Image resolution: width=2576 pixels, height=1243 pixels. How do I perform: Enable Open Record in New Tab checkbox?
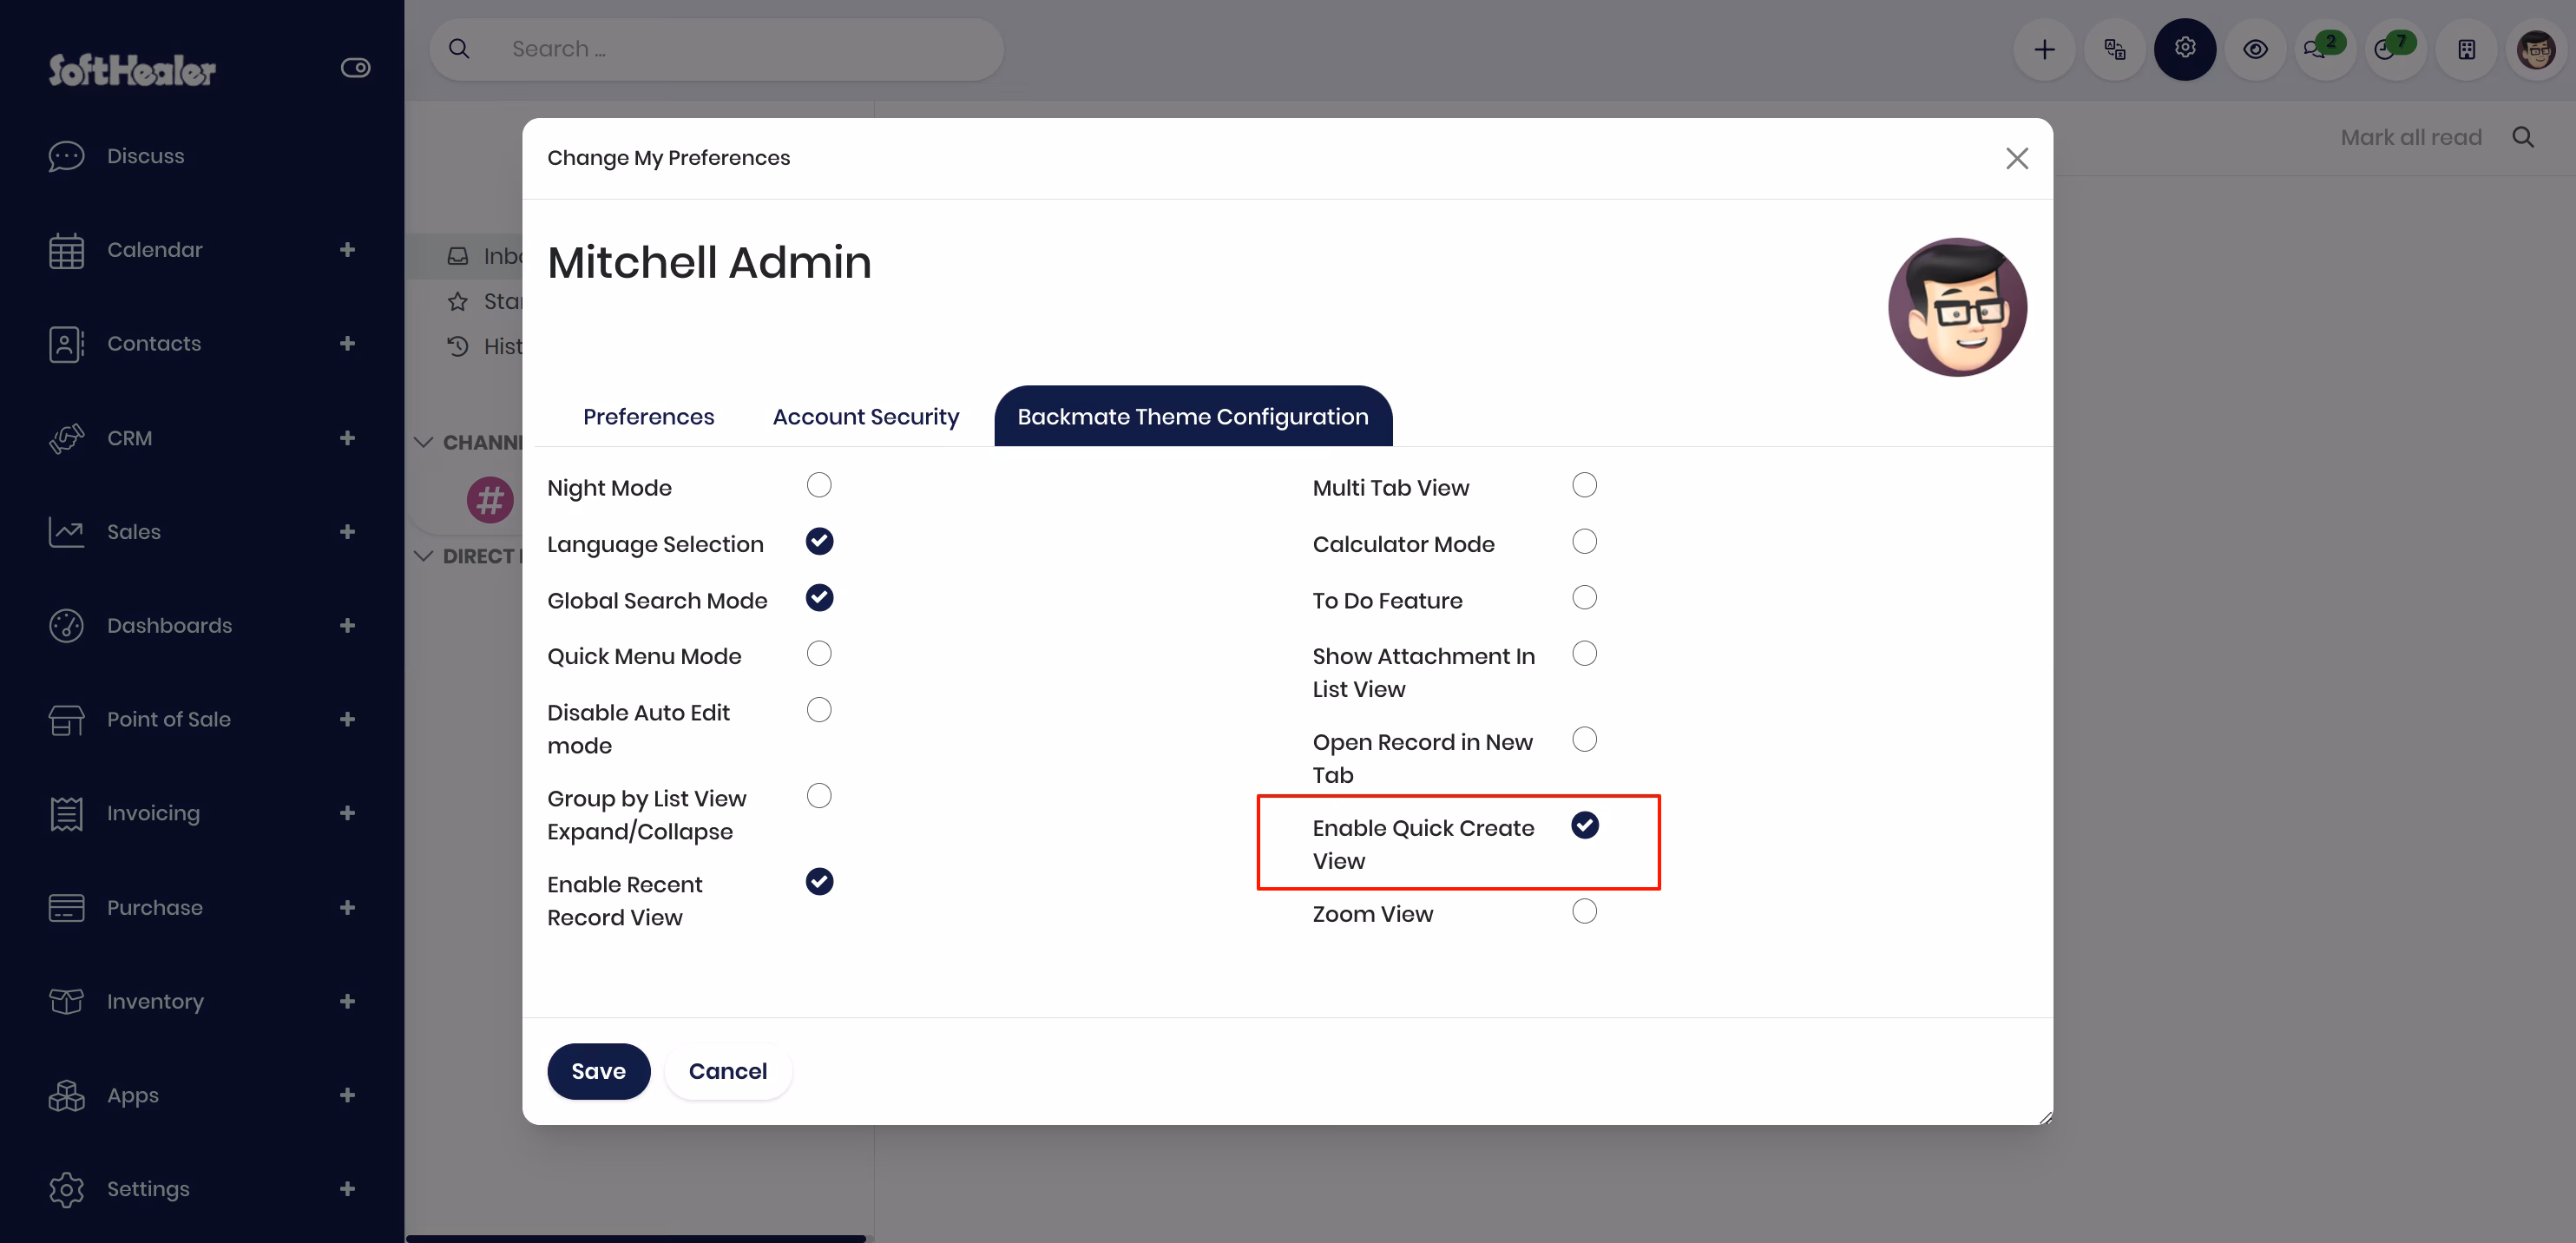pos(1584,739)
